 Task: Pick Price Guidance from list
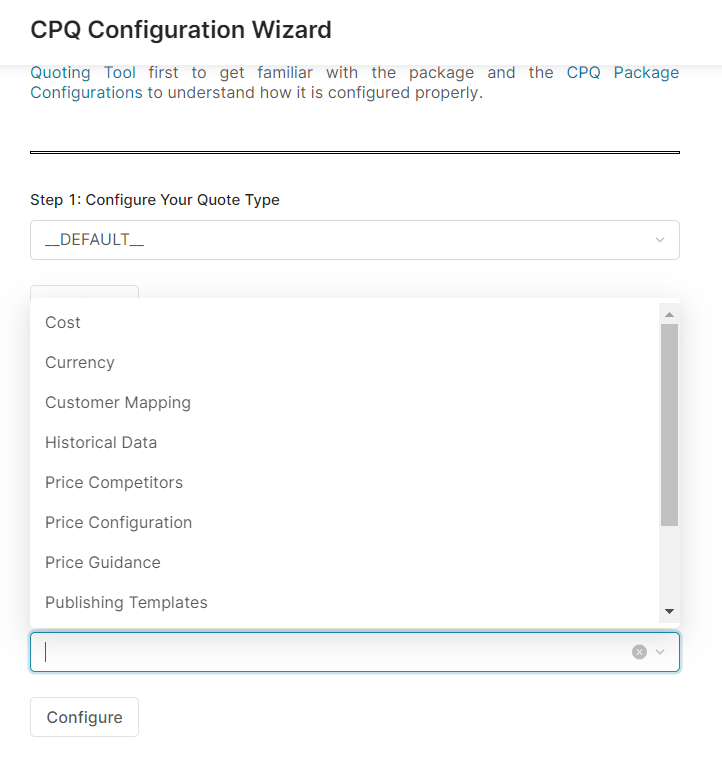pos(103,562)
